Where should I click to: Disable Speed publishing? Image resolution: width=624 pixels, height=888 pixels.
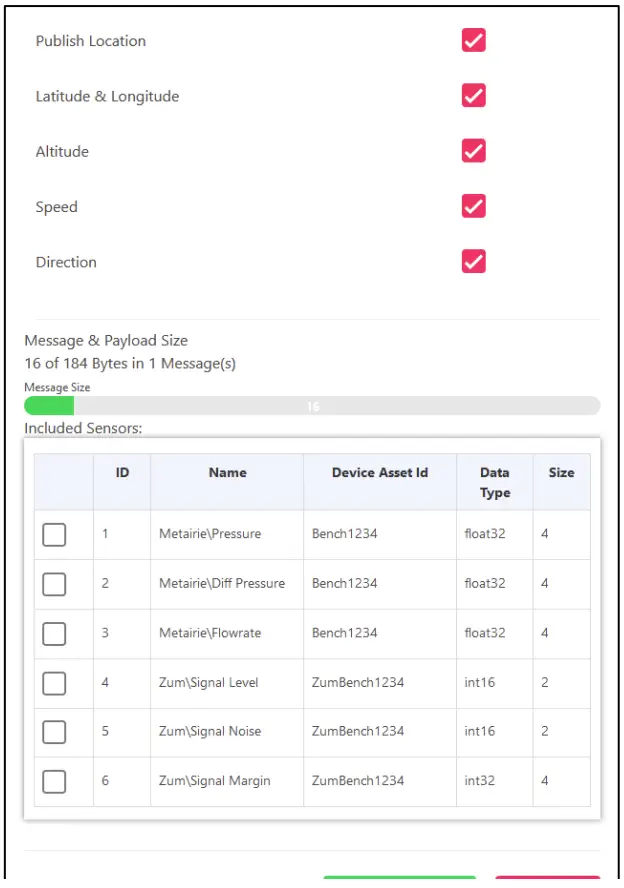point(473,206)
